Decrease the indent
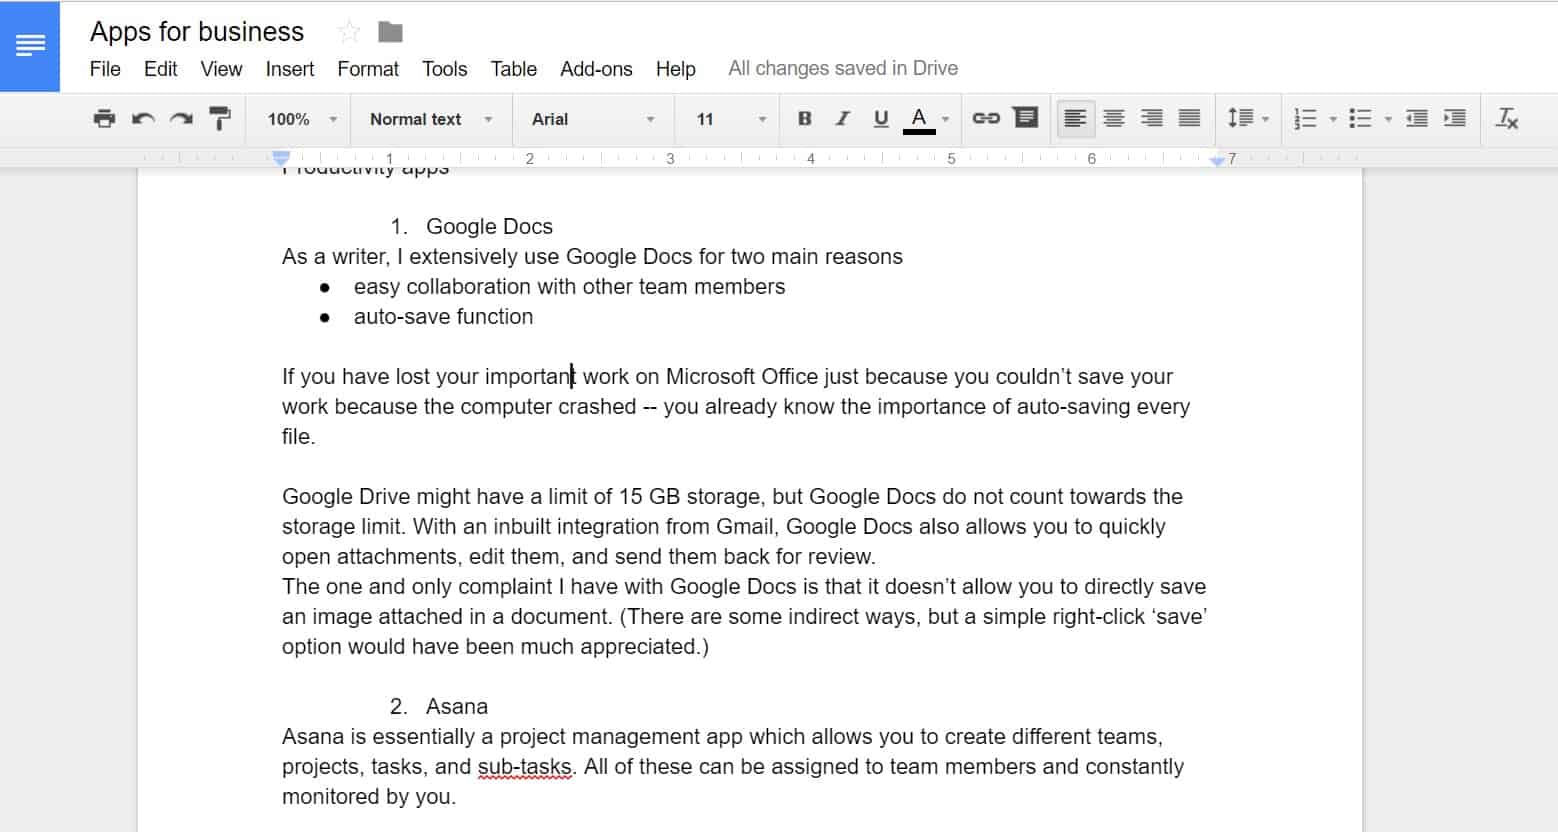Viewport: 1558px width, 832px height. 1416,119
